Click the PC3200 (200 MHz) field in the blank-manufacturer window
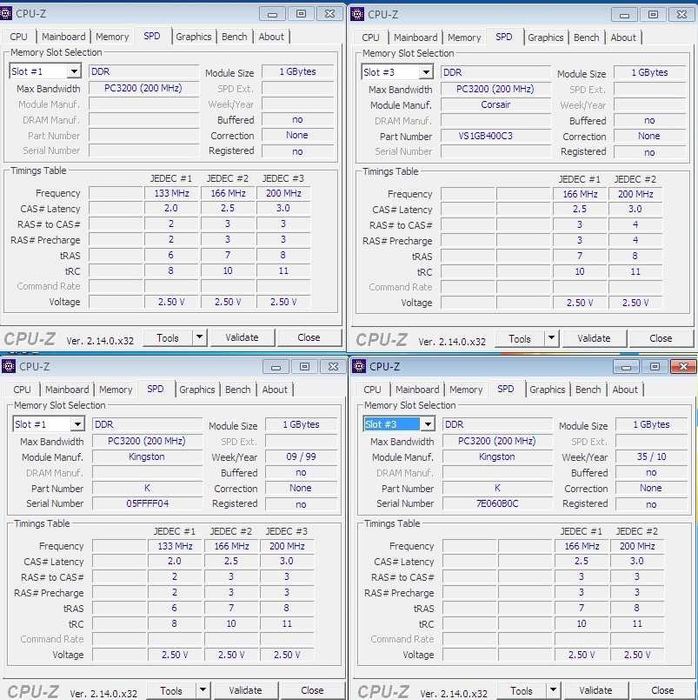 (144, 88)
